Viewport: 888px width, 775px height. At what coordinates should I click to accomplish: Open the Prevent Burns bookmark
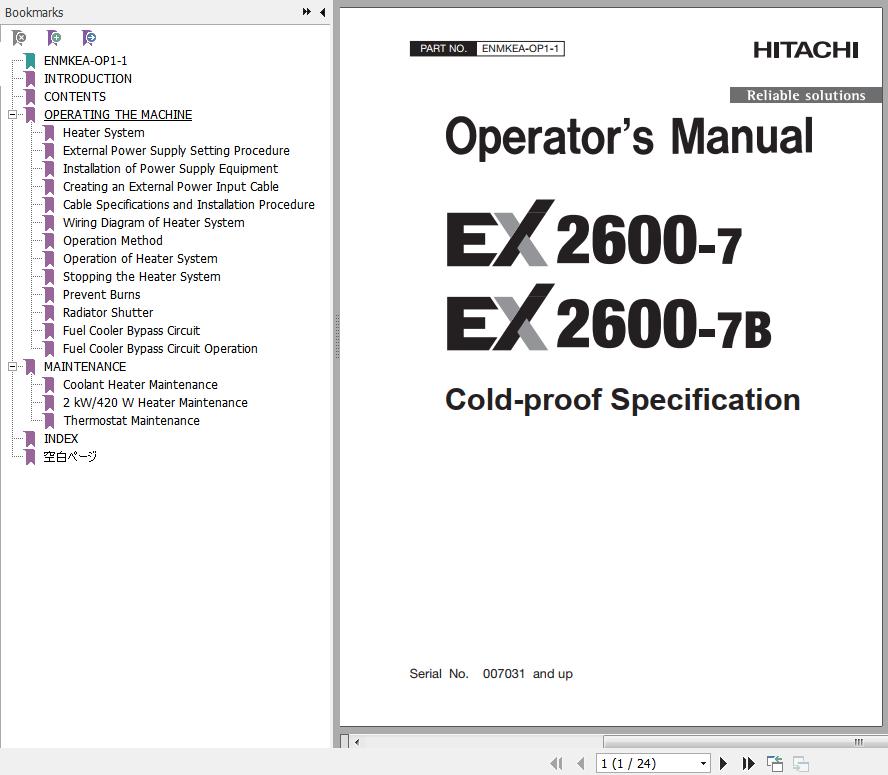(101, 295)
